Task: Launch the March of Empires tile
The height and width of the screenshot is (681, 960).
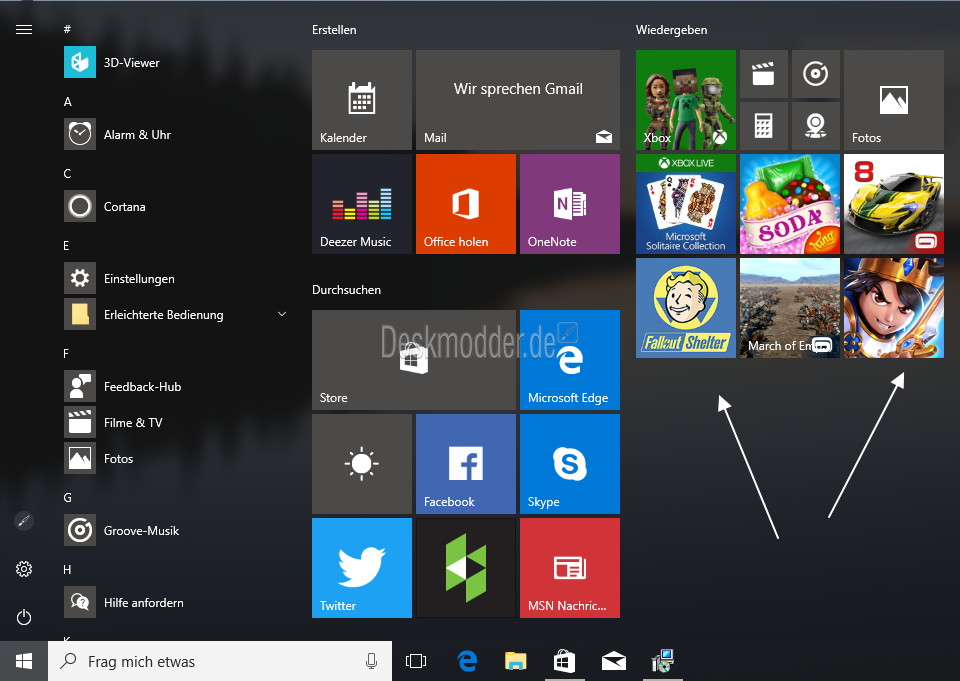Action: [790, 308]
